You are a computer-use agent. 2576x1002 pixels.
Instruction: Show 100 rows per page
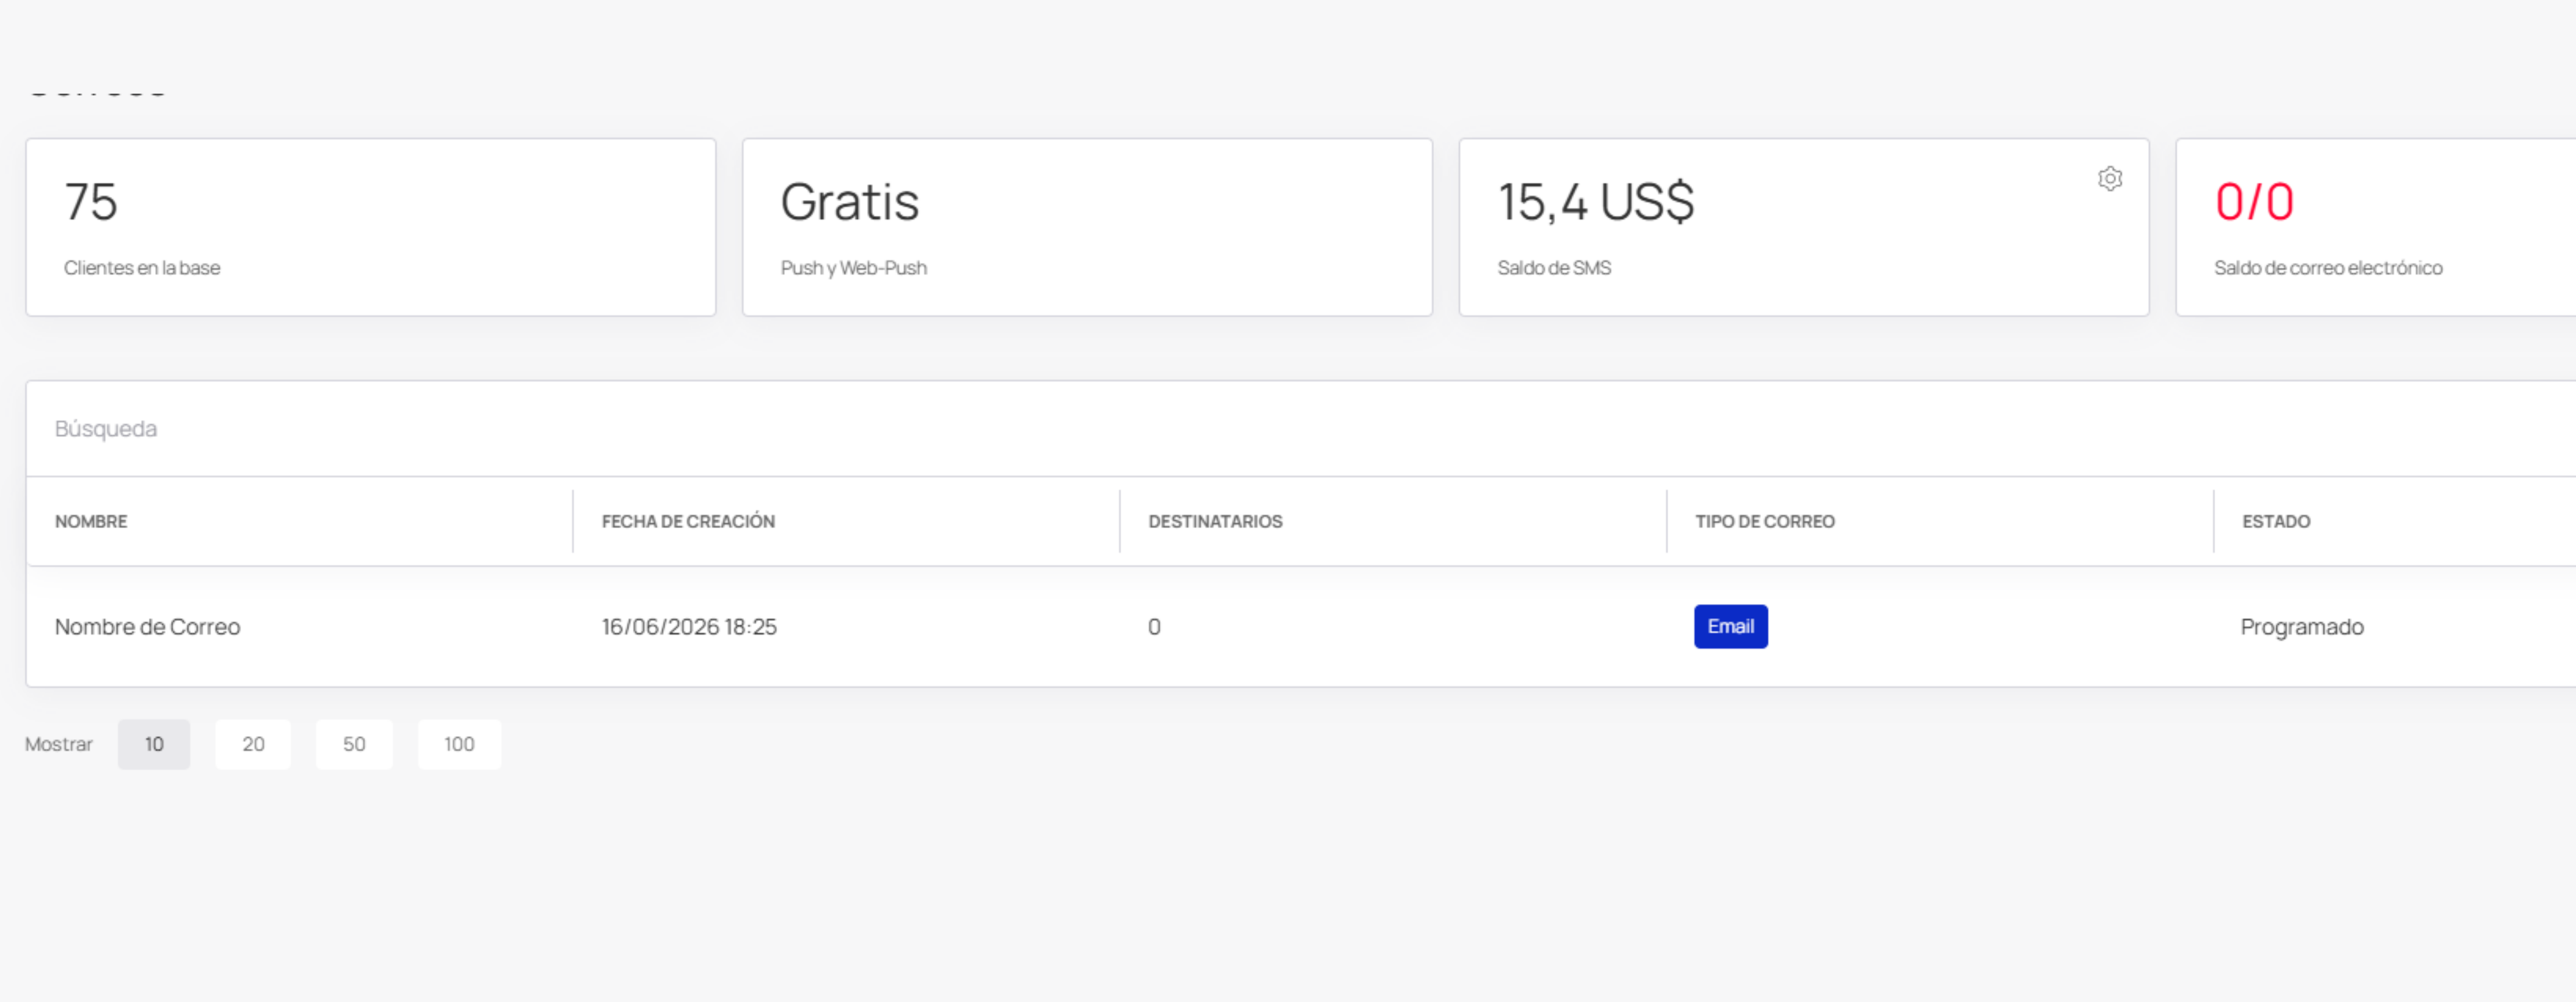[x=459, y=744]
